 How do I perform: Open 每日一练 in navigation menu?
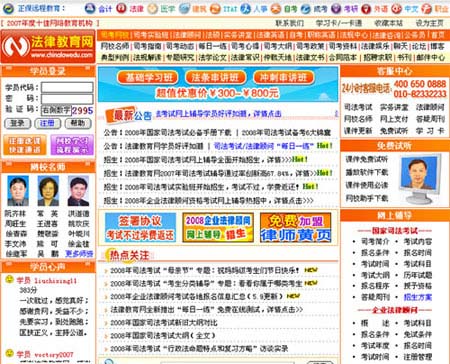213,46
